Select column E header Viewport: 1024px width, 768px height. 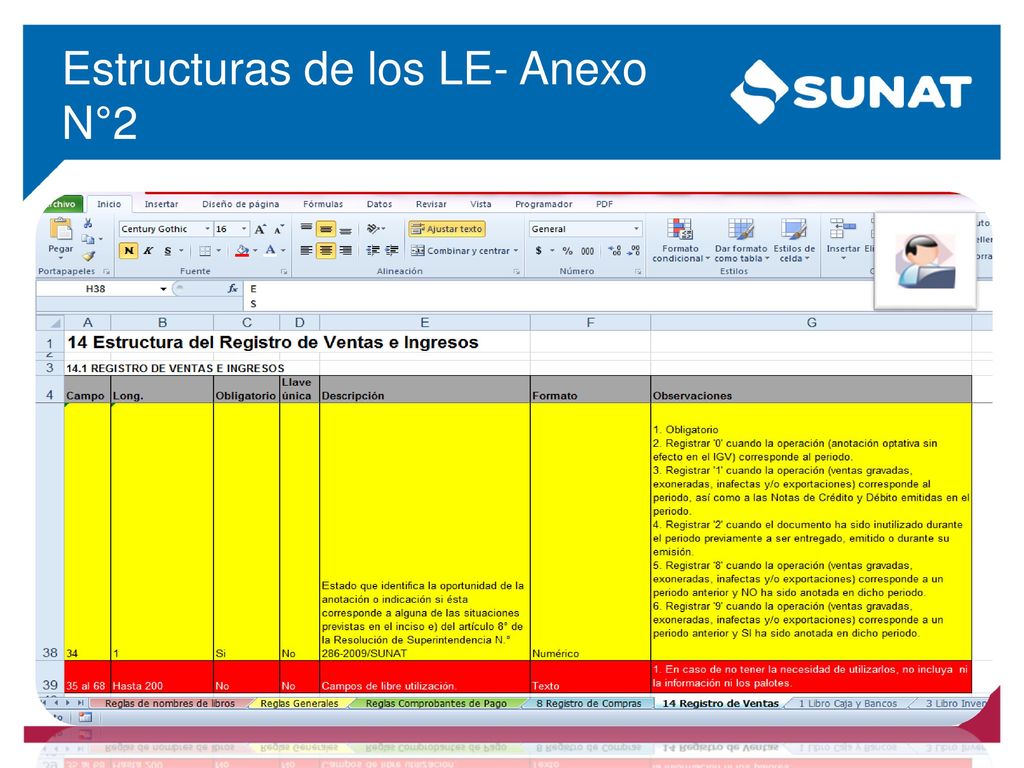pos(424,323)
